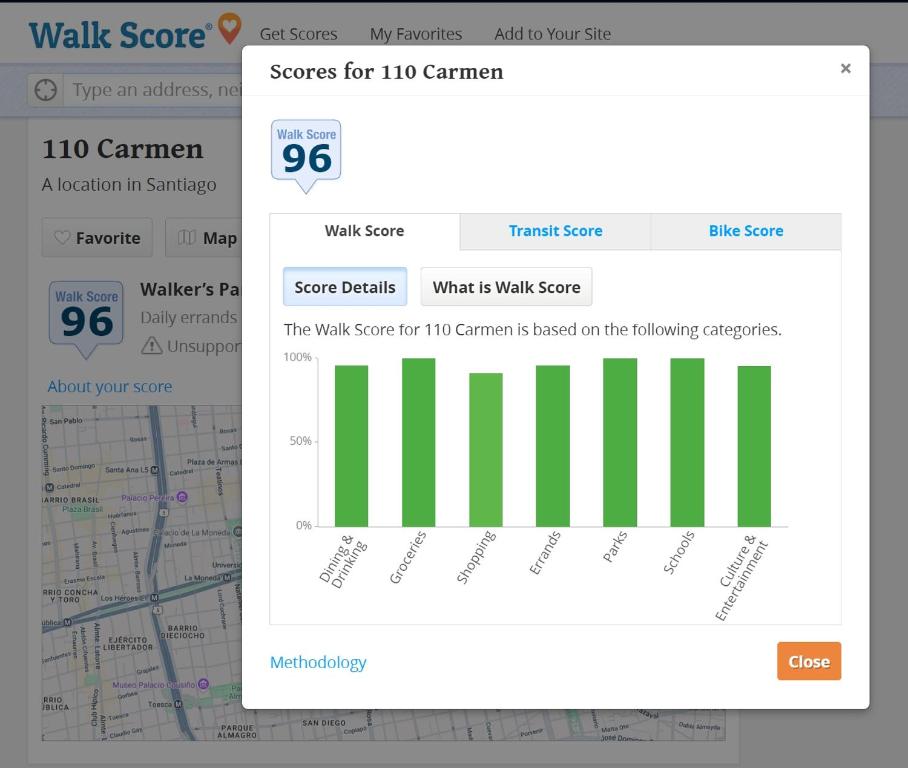The width and height of the screenshot is (908, 768).
Task: Close the scores dialog with the X
Action: [x=845, y=69]
